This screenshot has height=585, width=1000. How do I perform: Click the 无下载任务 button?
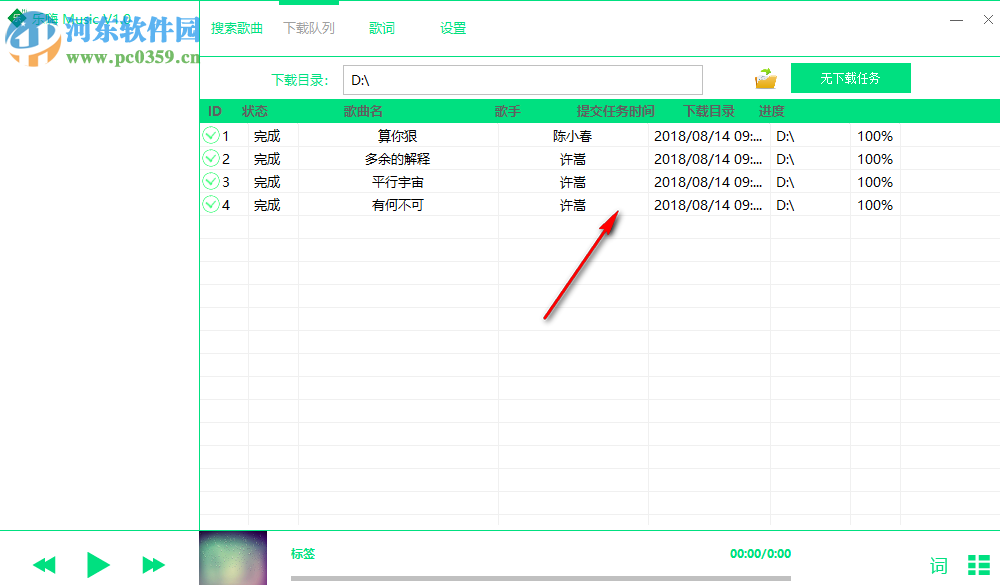851,77
